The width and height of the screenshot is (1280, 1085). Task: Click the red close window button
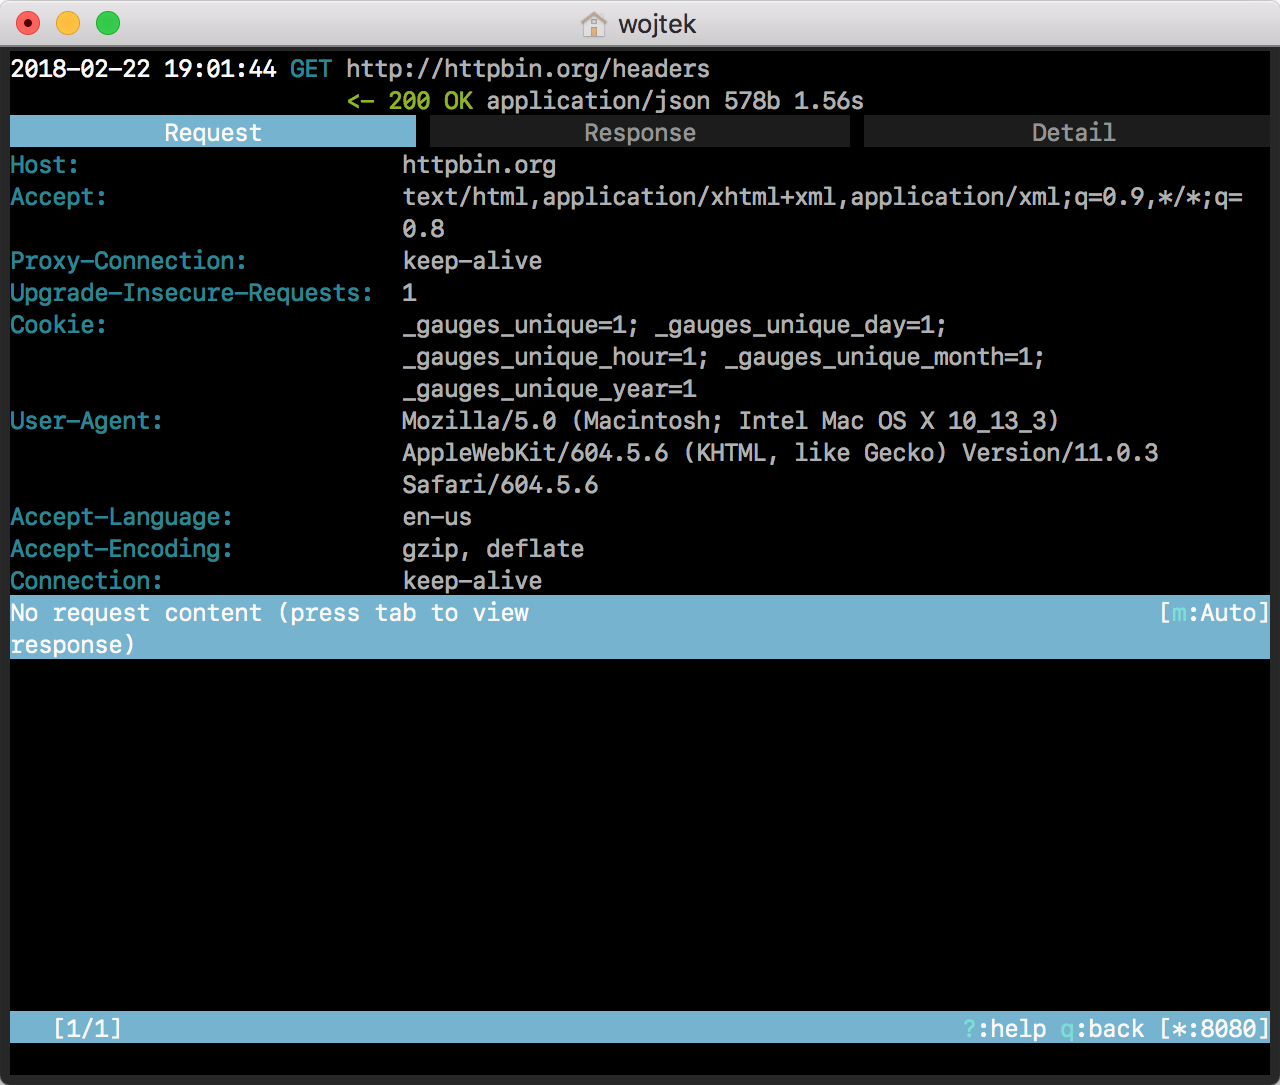(x=28, y=23)
